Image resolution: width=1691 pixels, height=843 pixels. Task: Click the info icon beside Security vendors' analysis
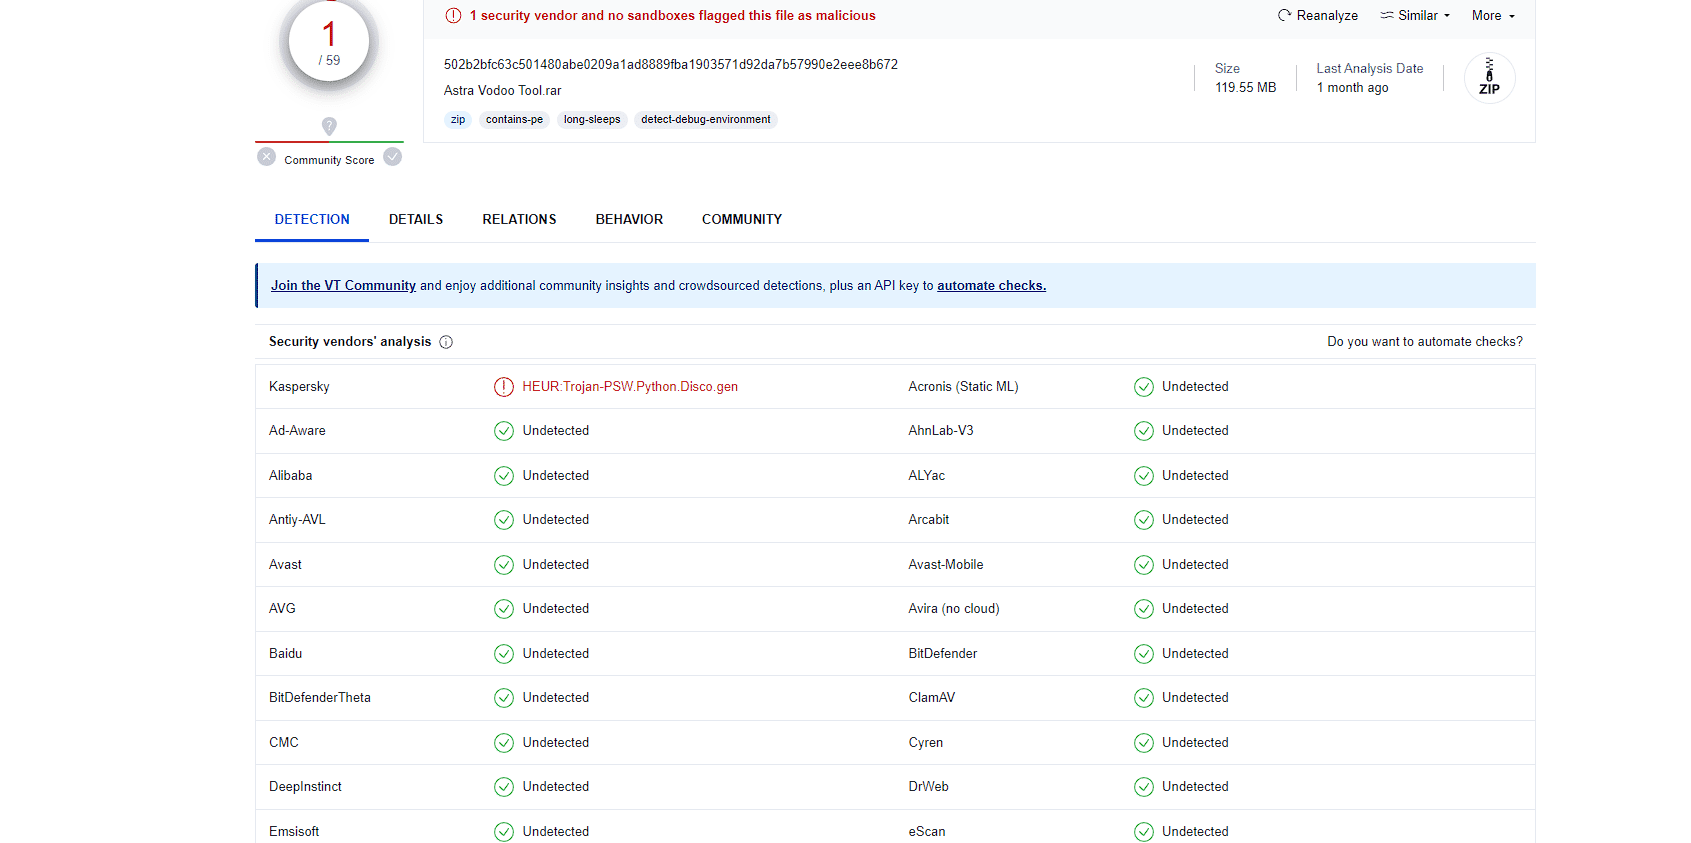pos(446,342)
